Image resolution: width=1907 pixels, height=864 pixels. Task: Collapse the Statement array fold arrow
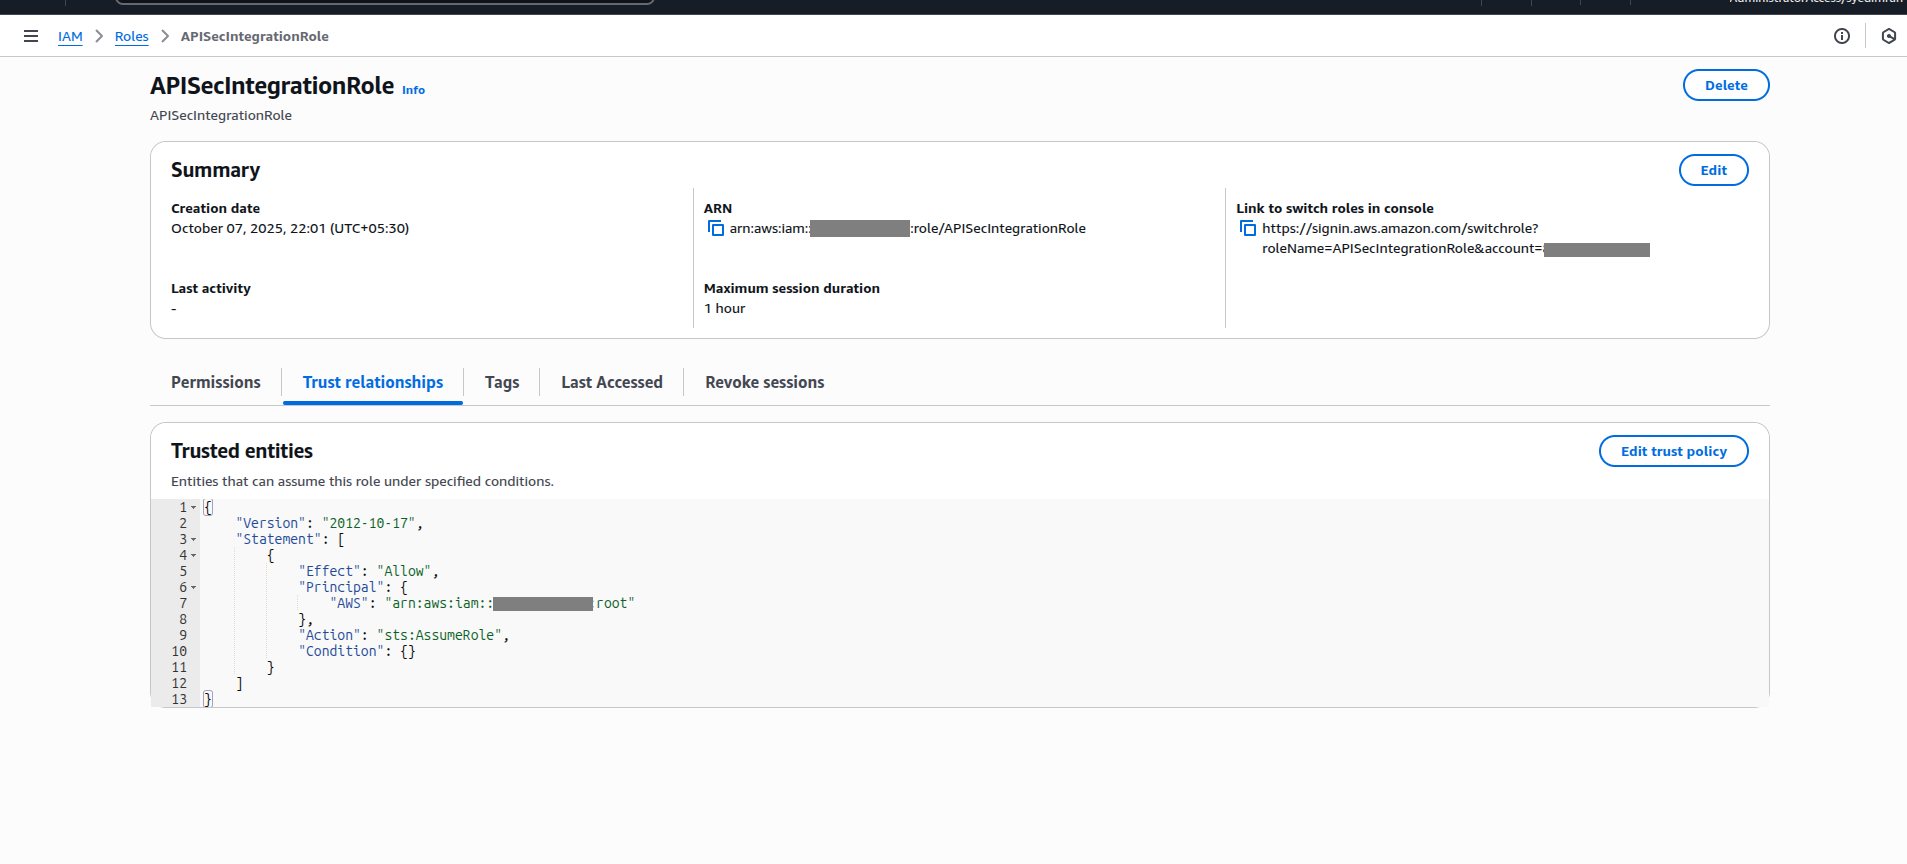pos(194,540)
